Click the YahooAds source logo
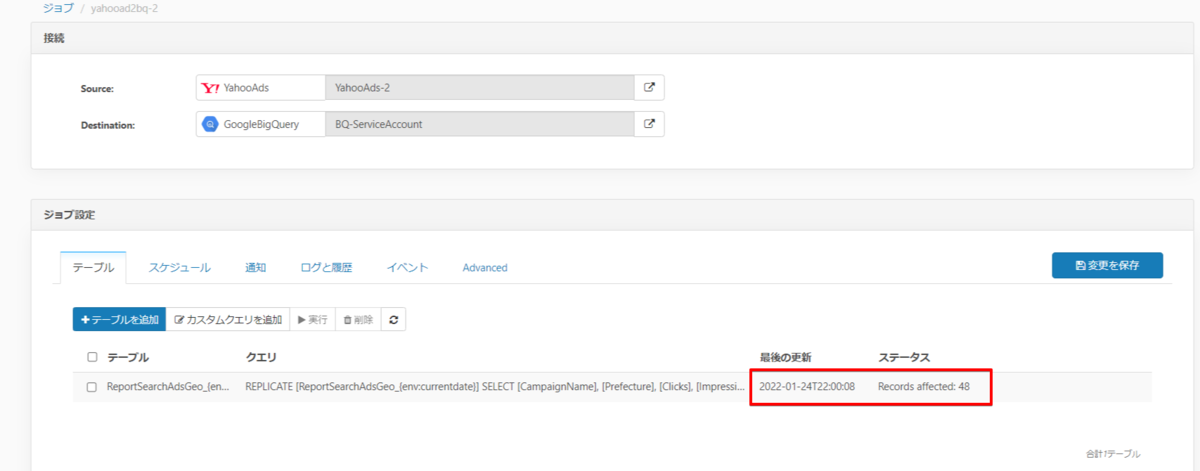 (x=211, y=88)
